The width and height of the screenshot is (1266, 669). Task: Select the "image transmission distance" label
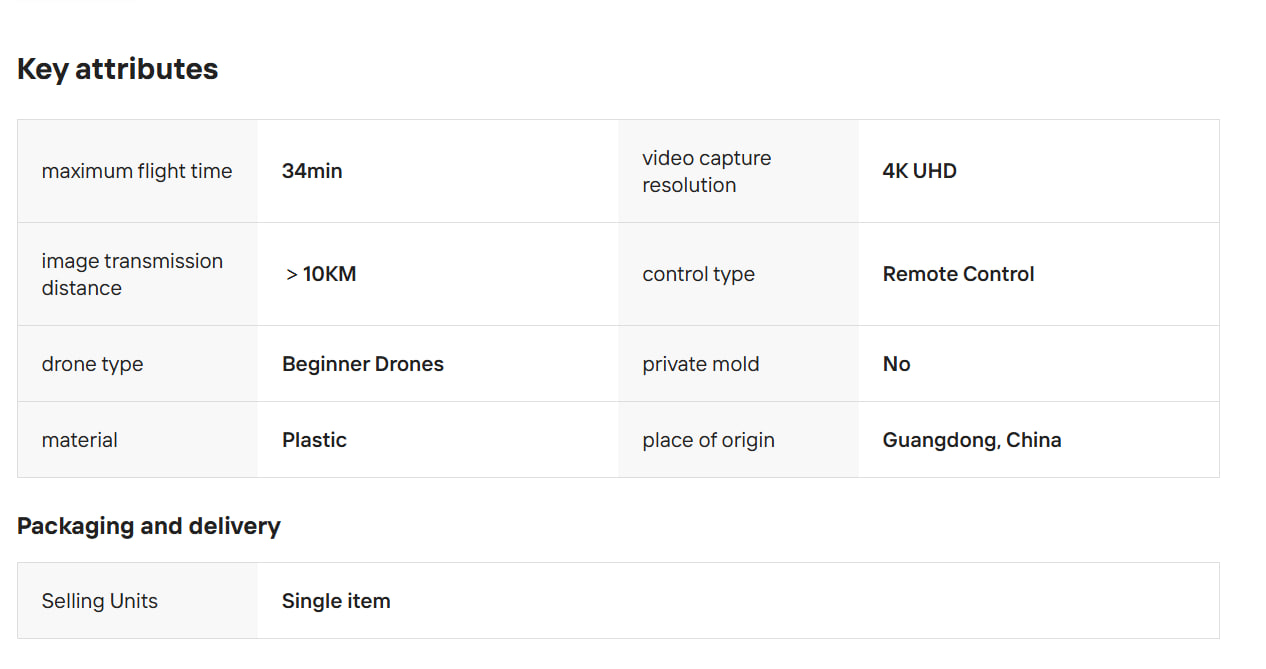tap(132, 274)
